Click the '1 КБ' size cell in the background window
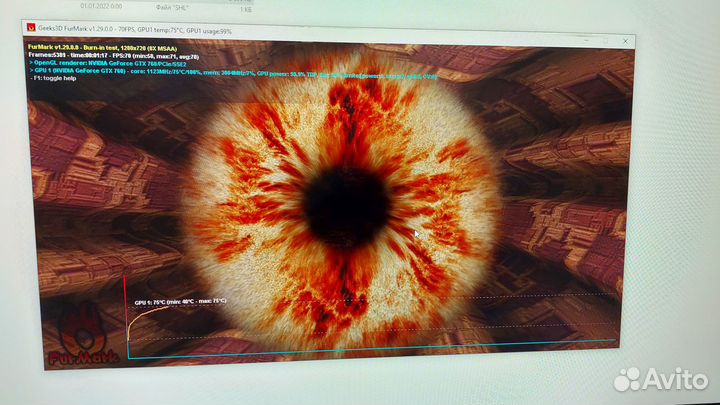This screenshot has height=405, width=720. point(246,9)
